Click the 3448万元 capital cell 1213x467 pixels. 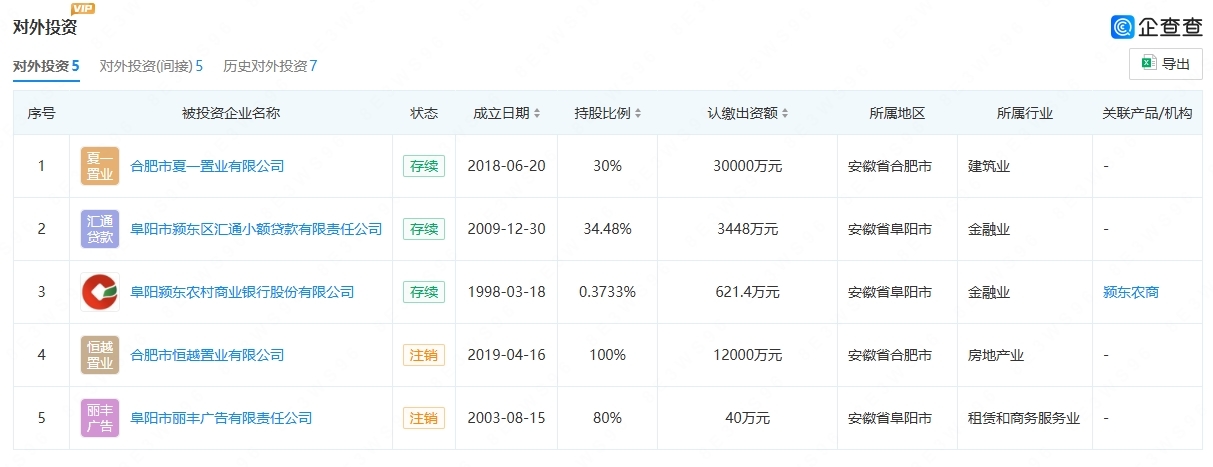click(748, 229)
